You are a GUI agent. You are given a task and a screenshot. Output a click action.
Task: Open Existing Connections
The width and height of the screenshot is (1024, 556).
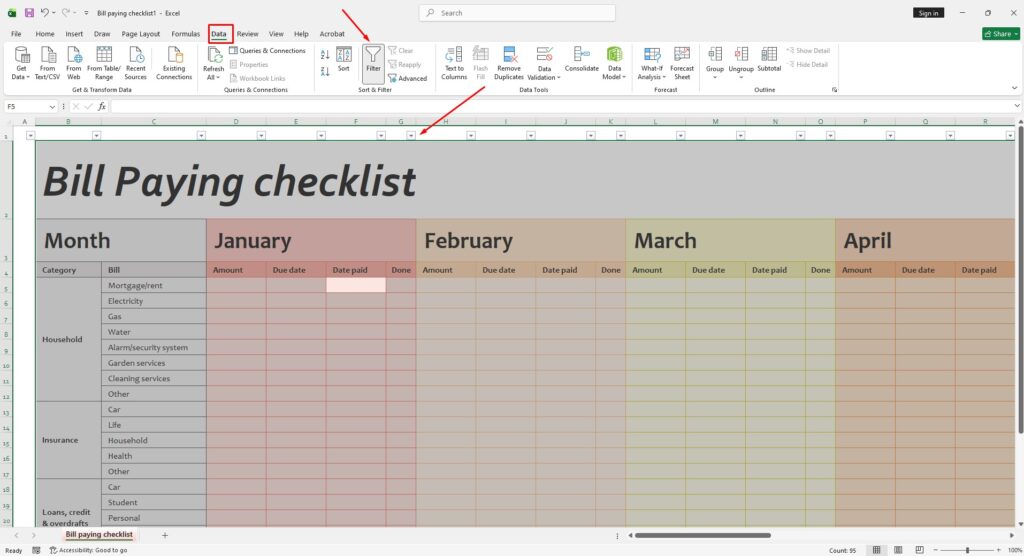[174, 63]
